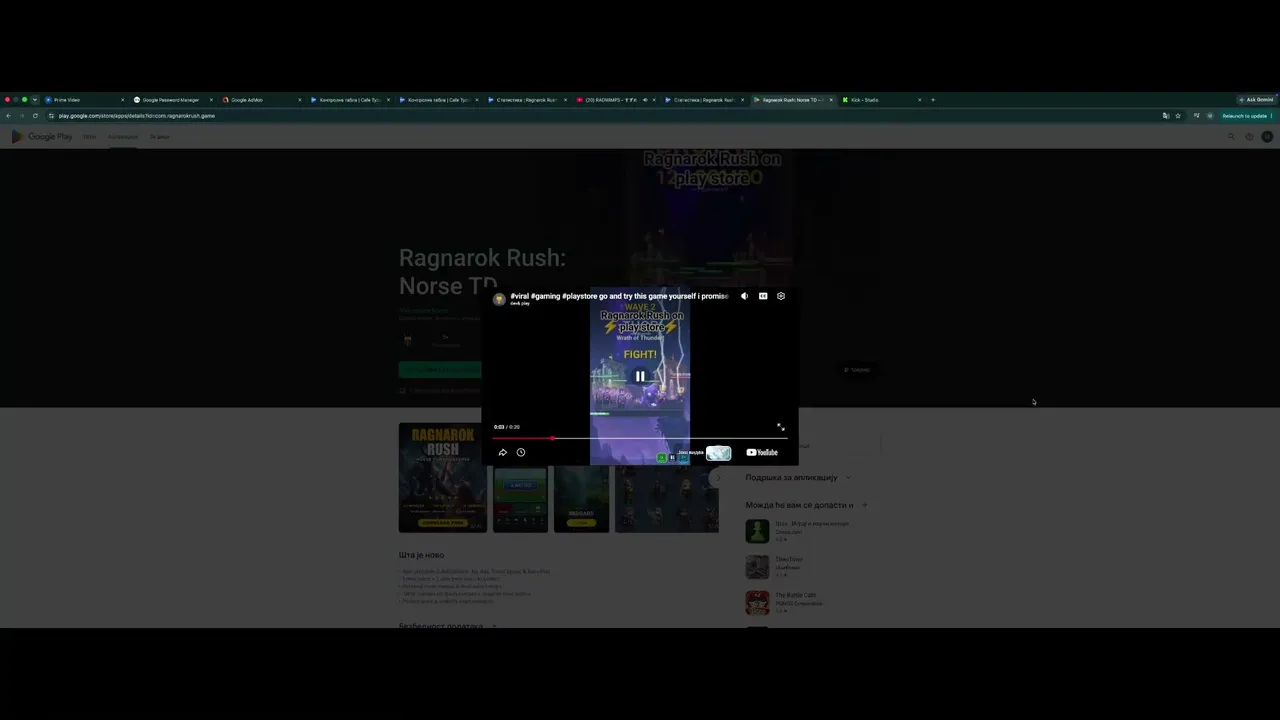Open the TheoTown app icon in suggestions

pyautogui.click(x=757, y=567)
